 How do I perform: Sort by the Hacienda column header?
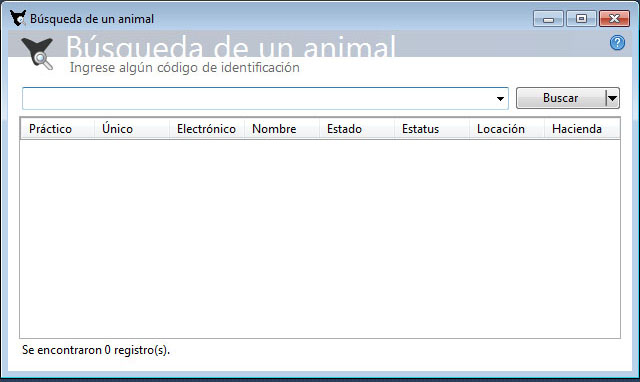coord(582,129)
